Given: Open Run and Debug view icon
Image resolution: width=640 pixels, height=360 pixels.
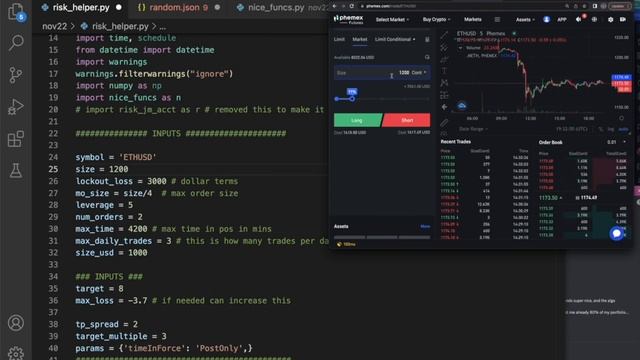Looking at the screenshot, I should [x=16, y=107].
